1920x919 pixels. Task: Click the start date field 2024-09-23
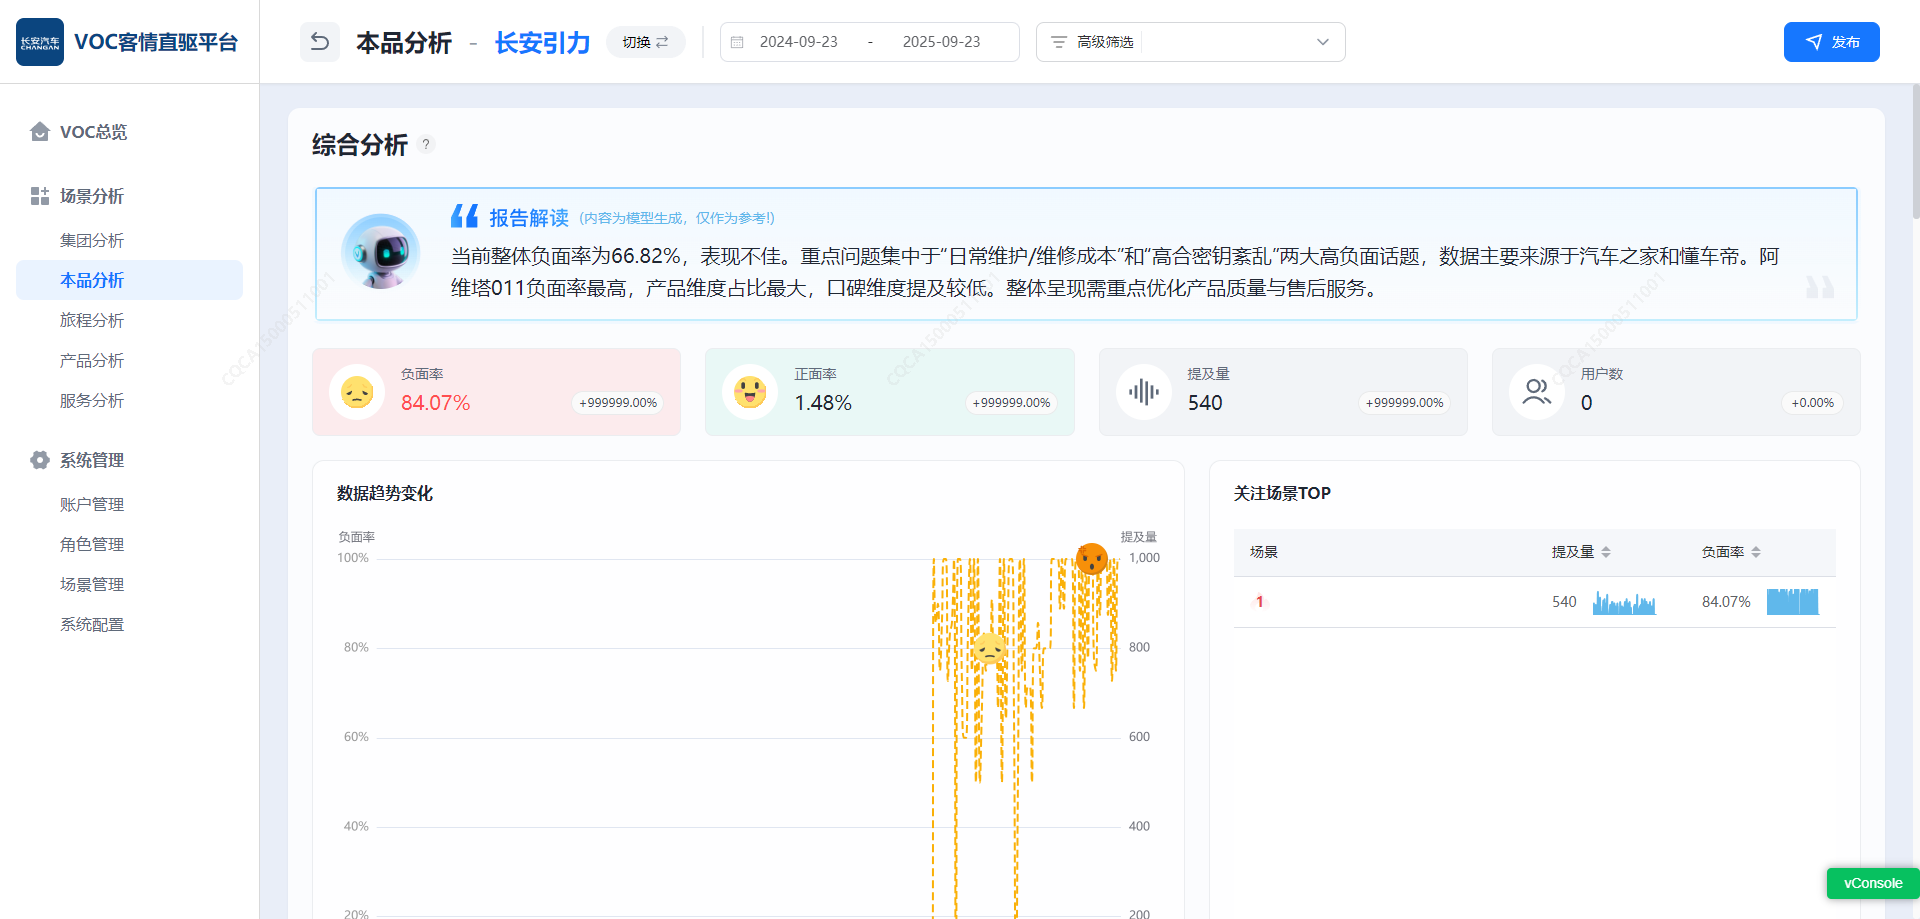point(798,42)
